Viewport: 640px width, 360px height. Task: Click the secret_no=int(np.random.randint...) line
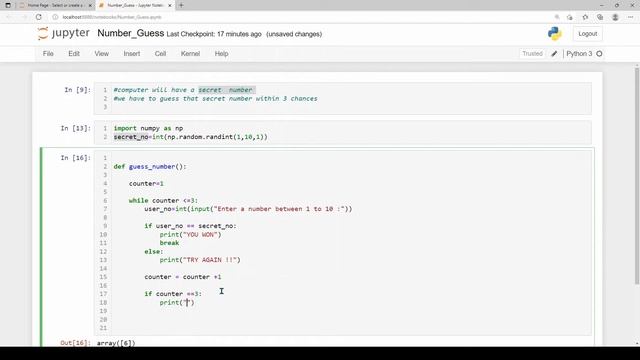(191, 137)
